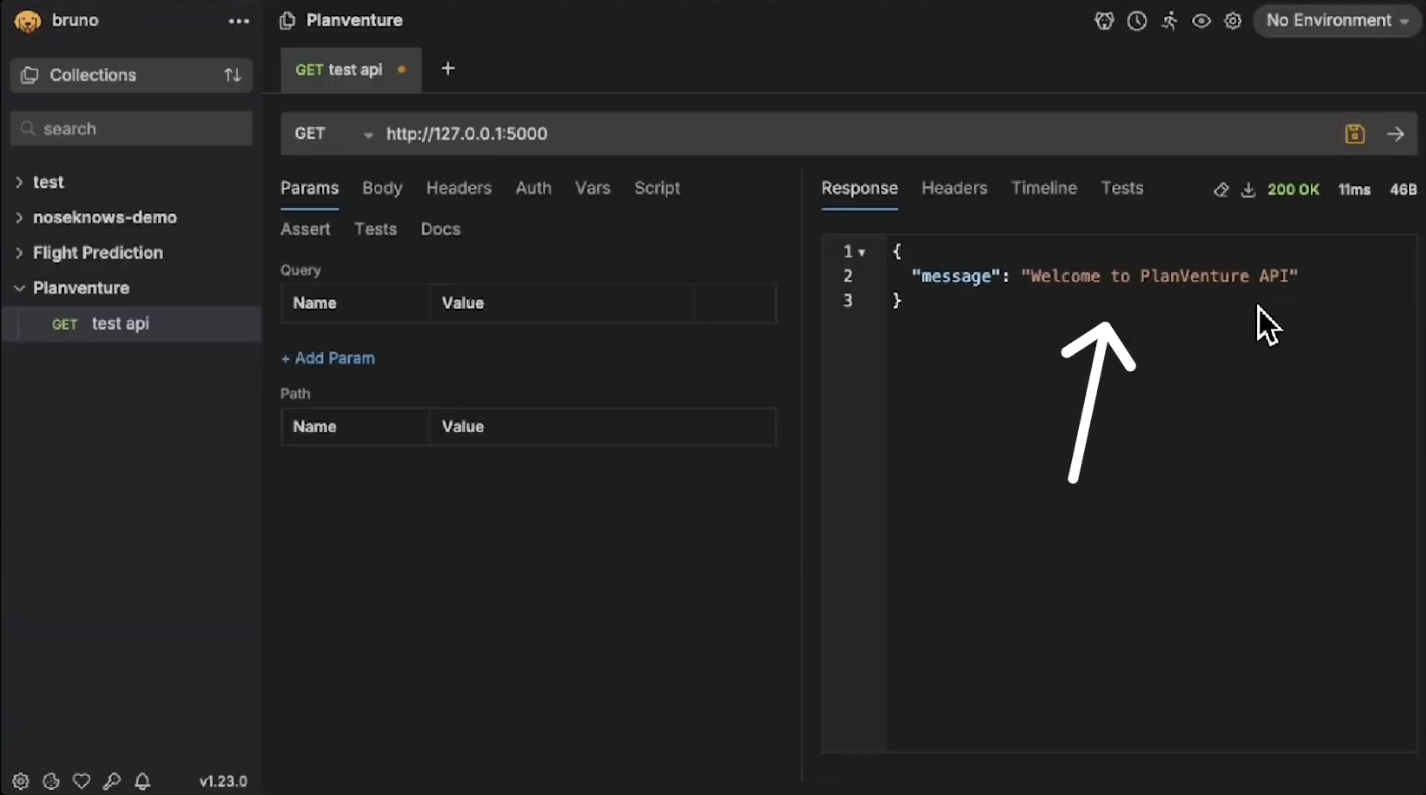Open notifications via the bell icon

[x=143, y=781]
